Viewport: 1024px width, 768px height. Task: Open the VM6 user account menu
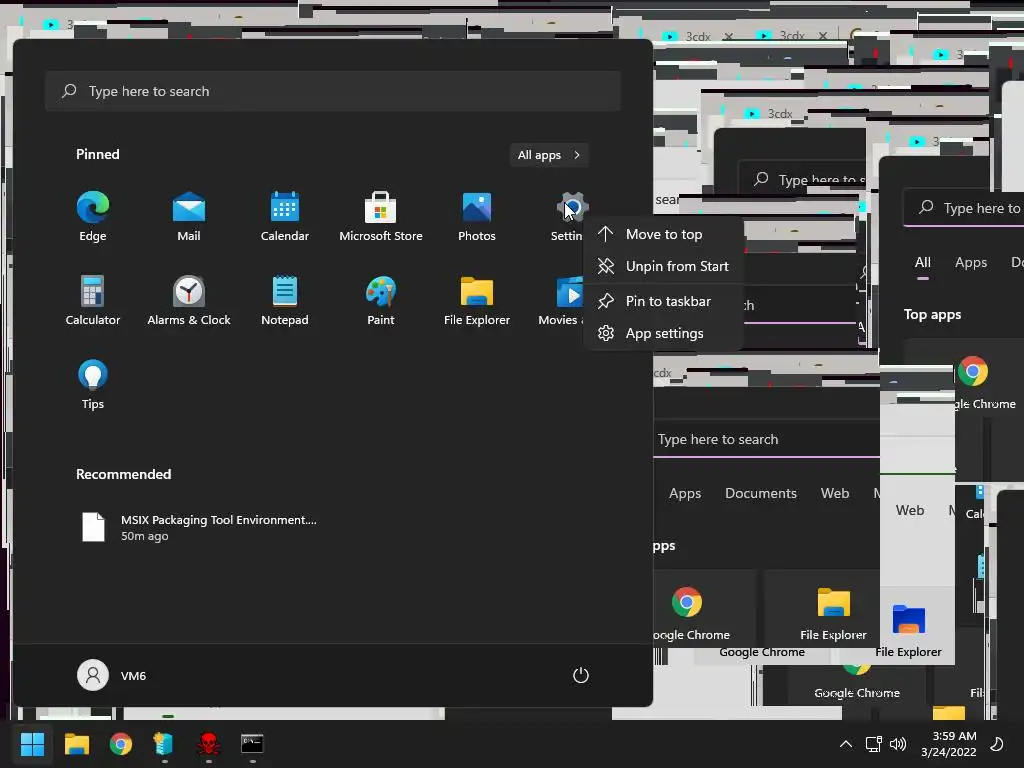click(112, 675)
